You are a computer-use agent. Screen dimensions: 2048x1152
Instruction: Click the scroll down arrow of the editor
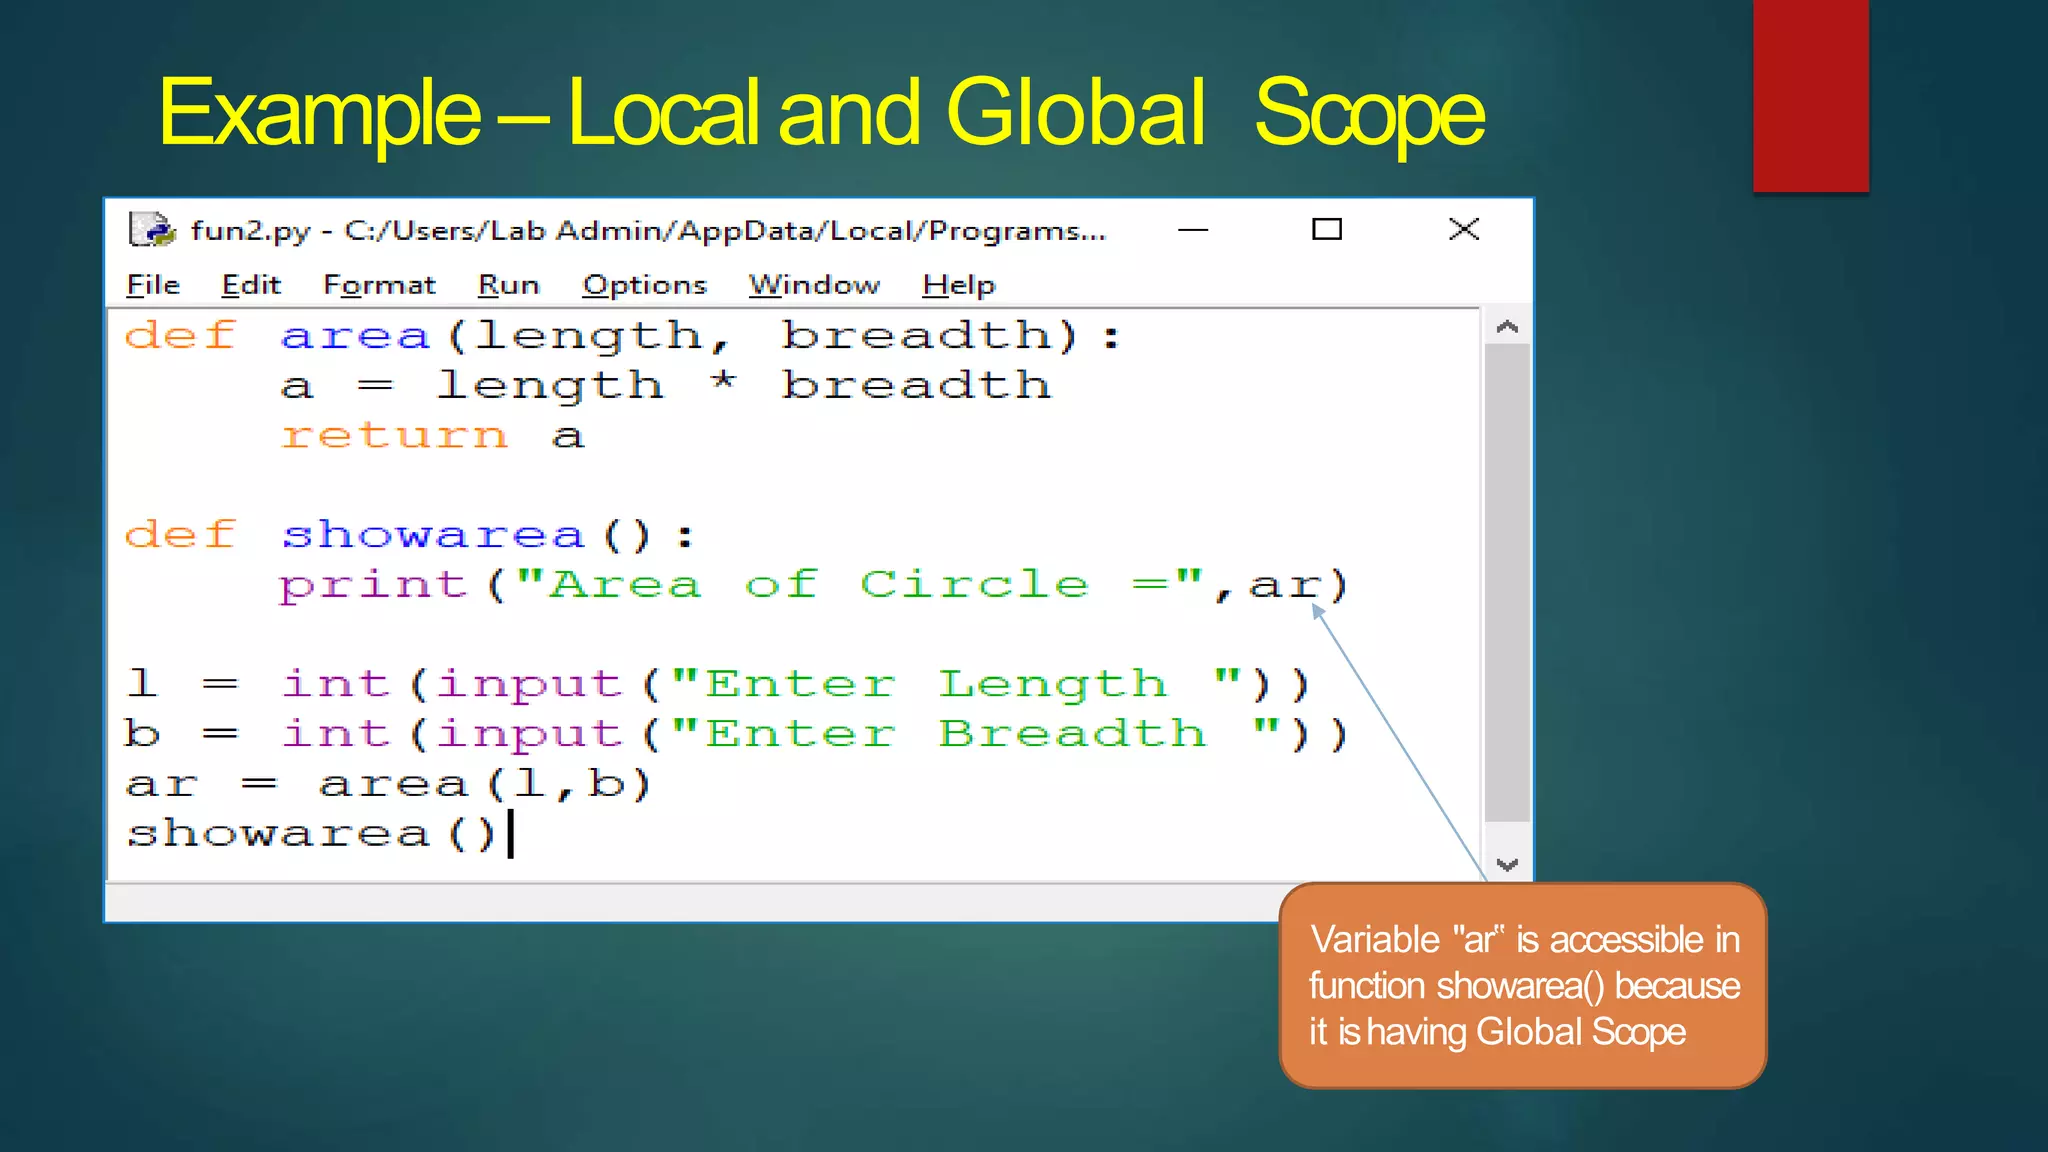(1507, 864)
